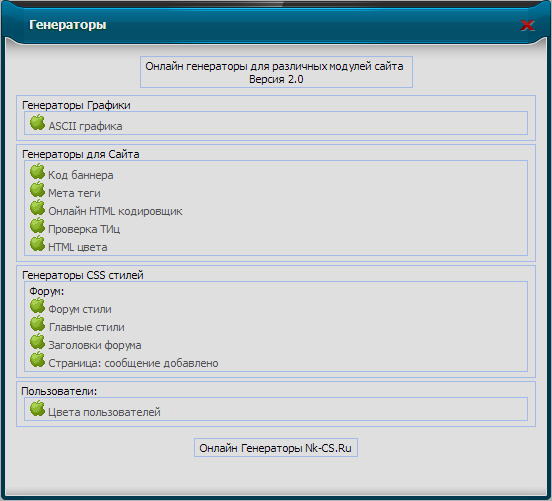This screenshot has width=552, height=501.
Task: Click apple icon next to Онлайн HTML кодировщик
Action: click(37, 207)
